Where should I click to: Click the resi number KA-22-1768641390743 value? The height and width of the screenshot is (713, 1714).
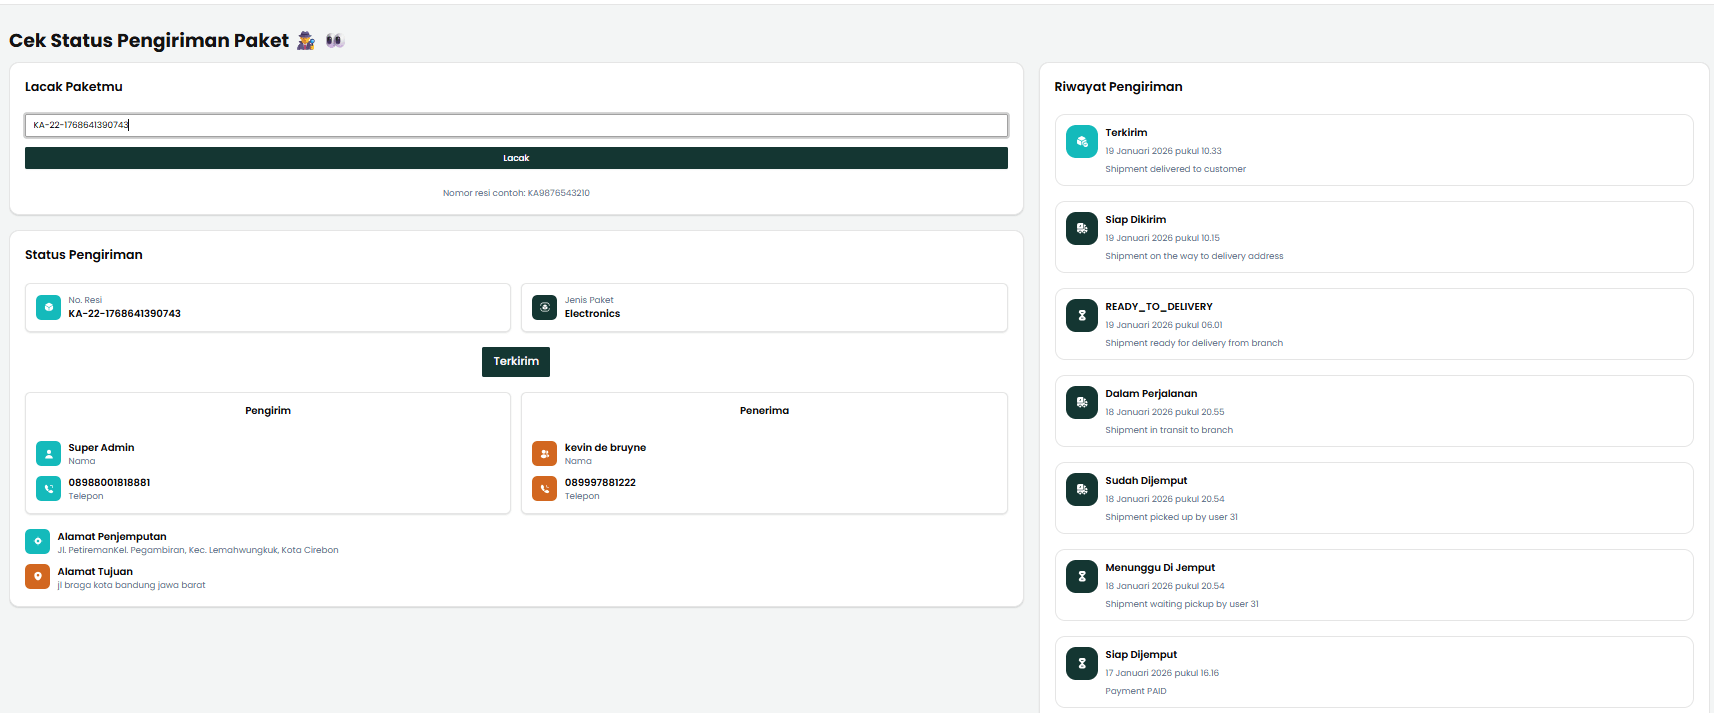(x=125, y=314)
